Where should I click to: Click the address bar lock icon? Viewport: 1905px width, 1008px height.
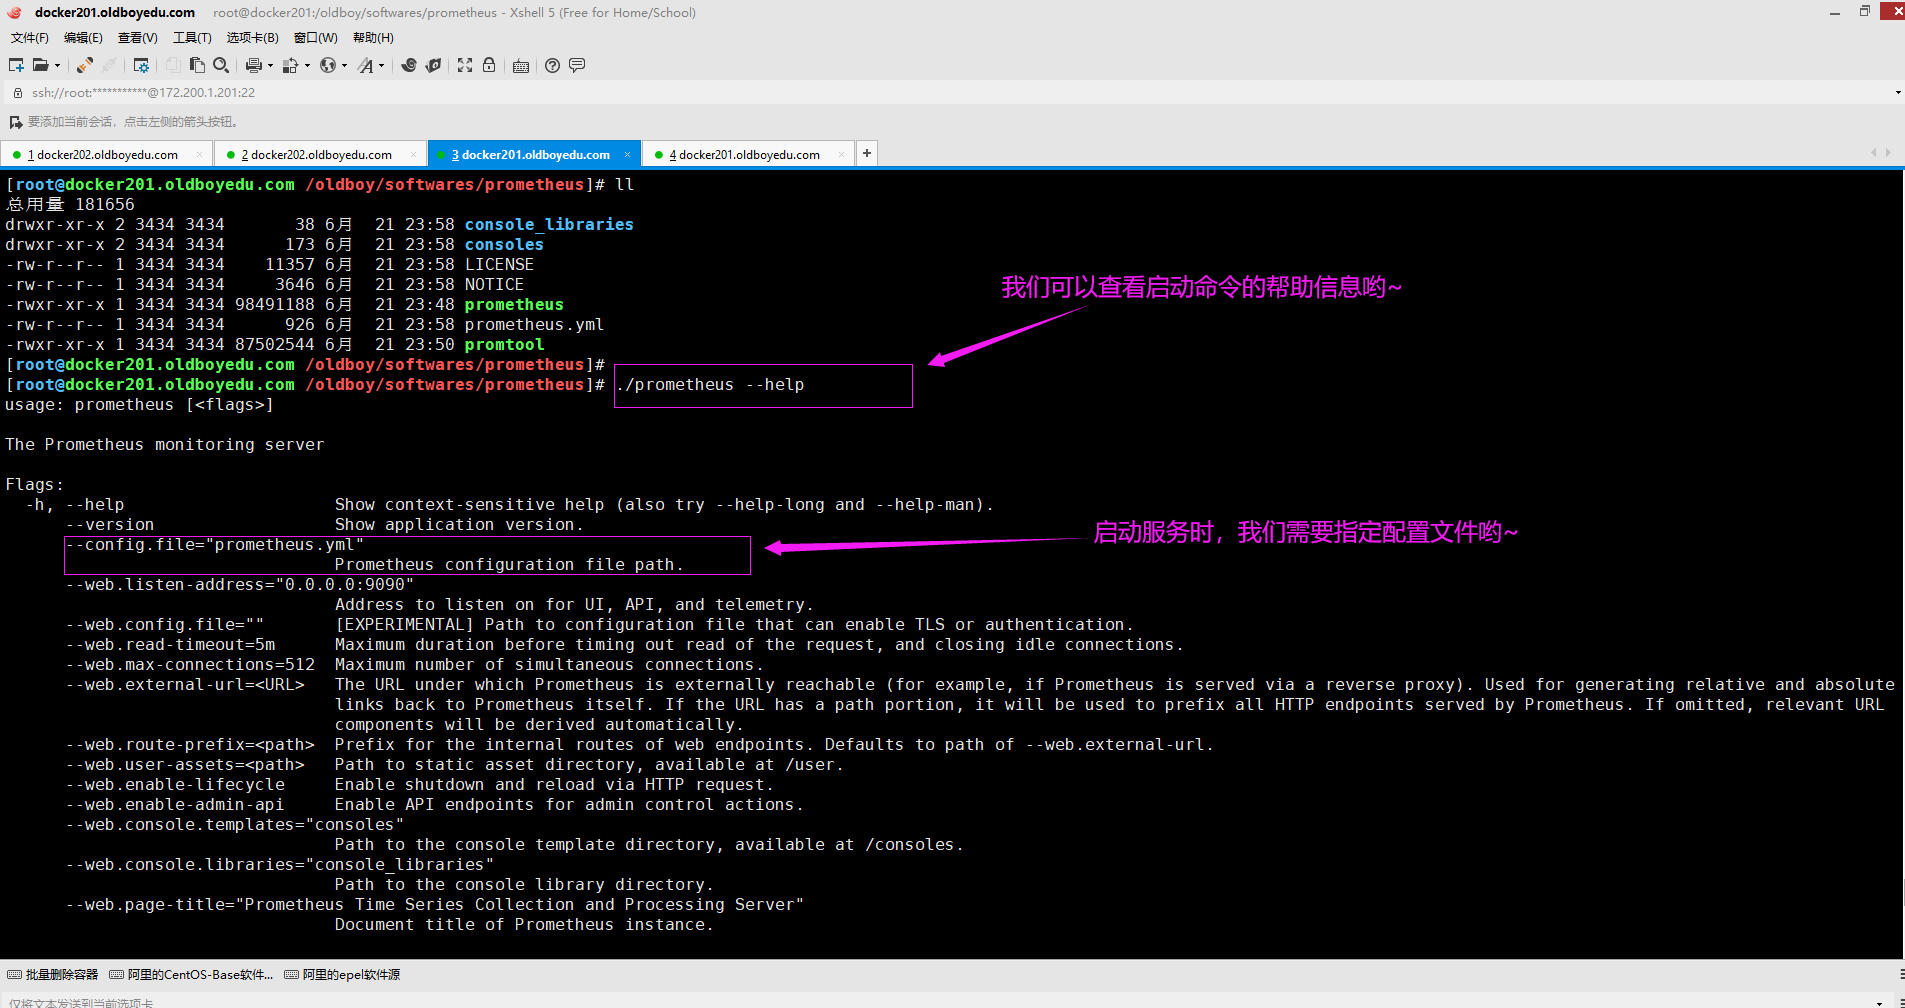coord(17,93)
